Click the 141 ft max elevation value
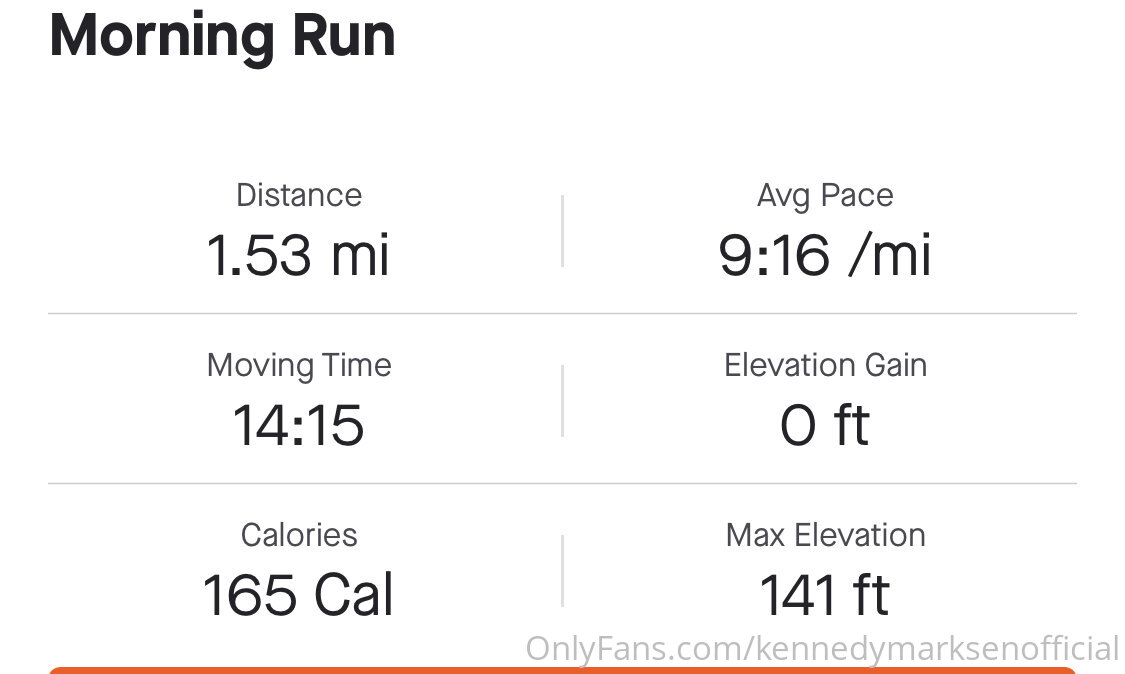Image resolution: width=1125 pixels, height=674 pixels. [x=825, y=595]
